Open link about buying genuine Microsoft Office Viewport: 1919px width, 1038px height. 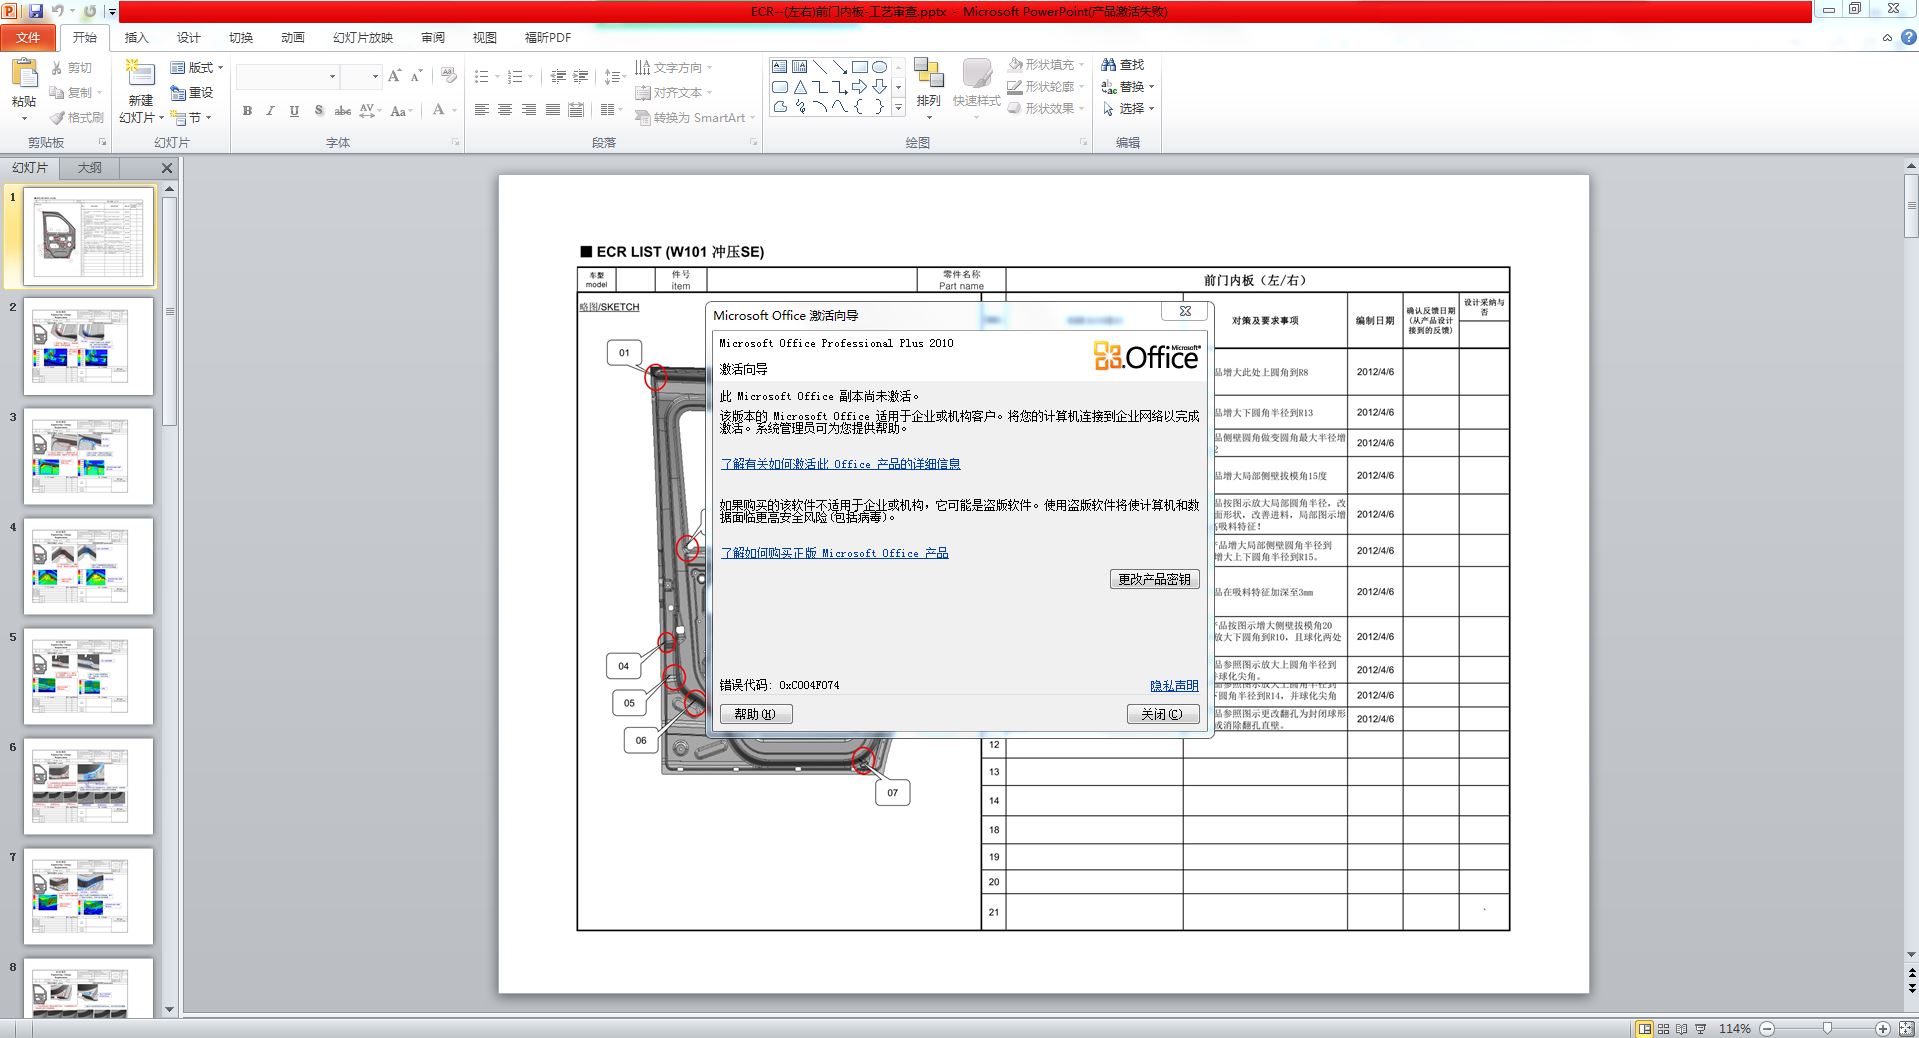834,553
